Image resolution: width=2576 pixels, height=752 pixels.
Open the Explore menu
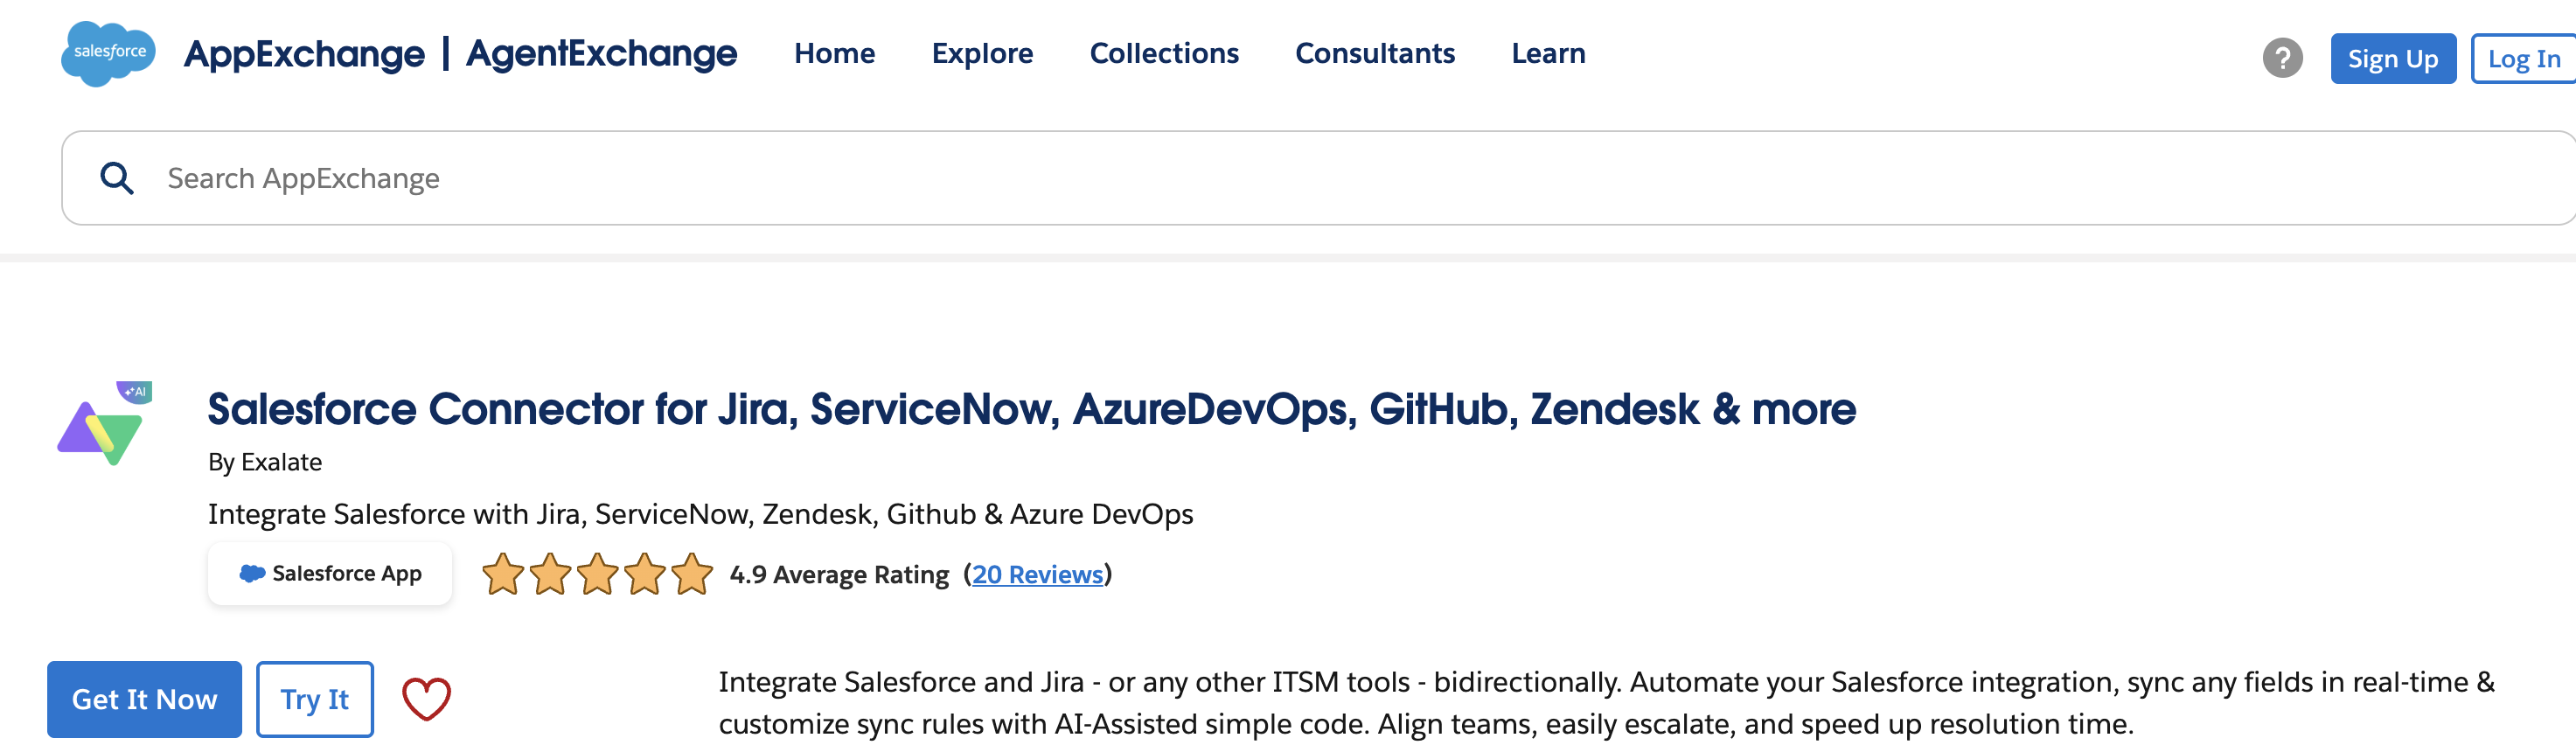point(982,53)
